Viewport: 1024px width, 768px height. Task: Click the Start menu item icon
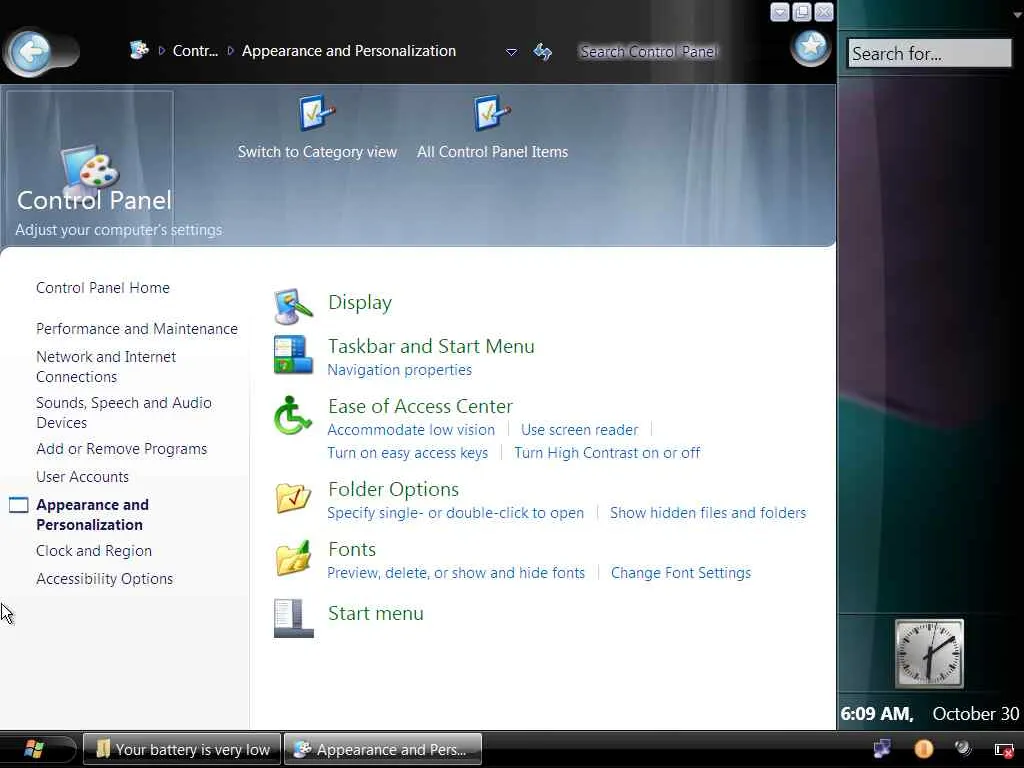click(x=293, y=618)
